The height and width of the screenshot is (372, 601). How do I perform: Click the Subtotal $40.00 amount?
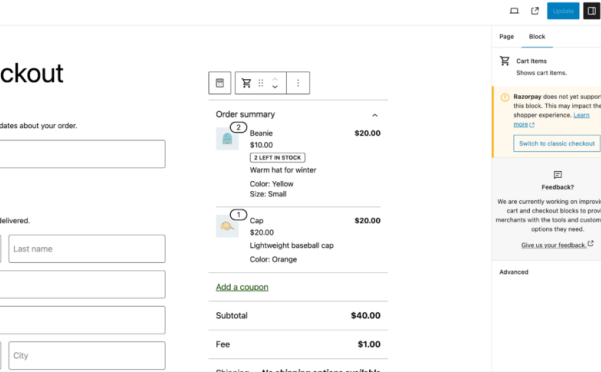(366, 315)
